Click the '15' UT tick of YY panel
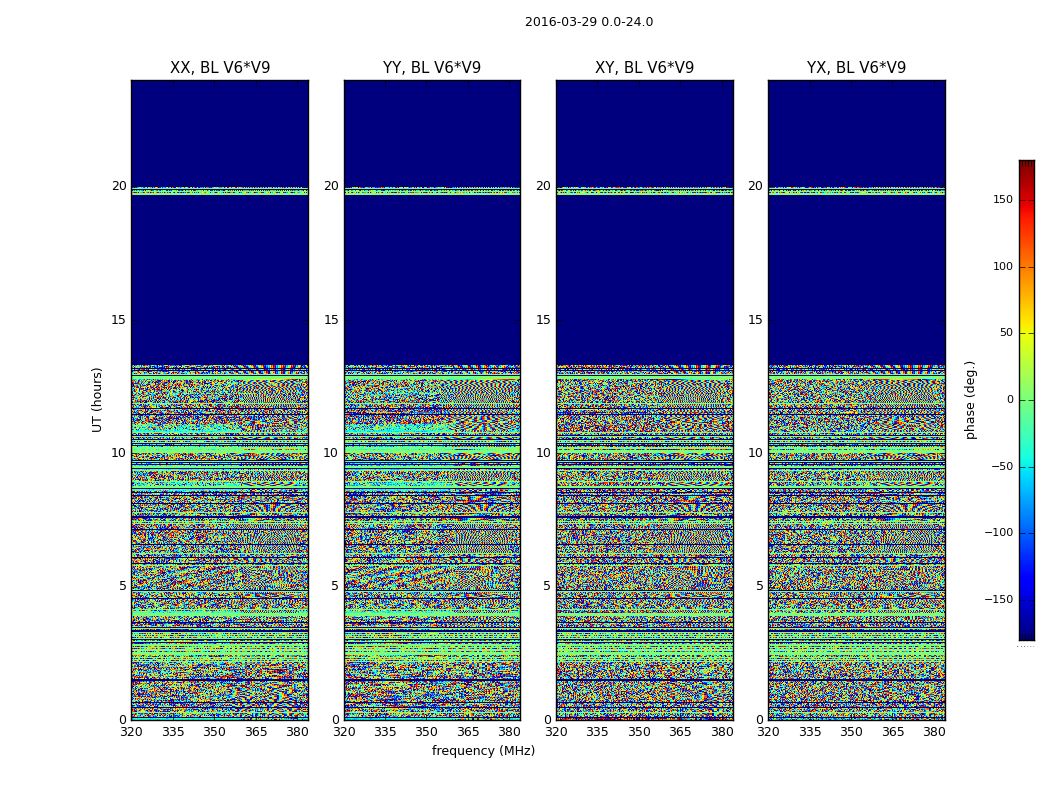The image size is (1050, 800). [x=331, y=320]
